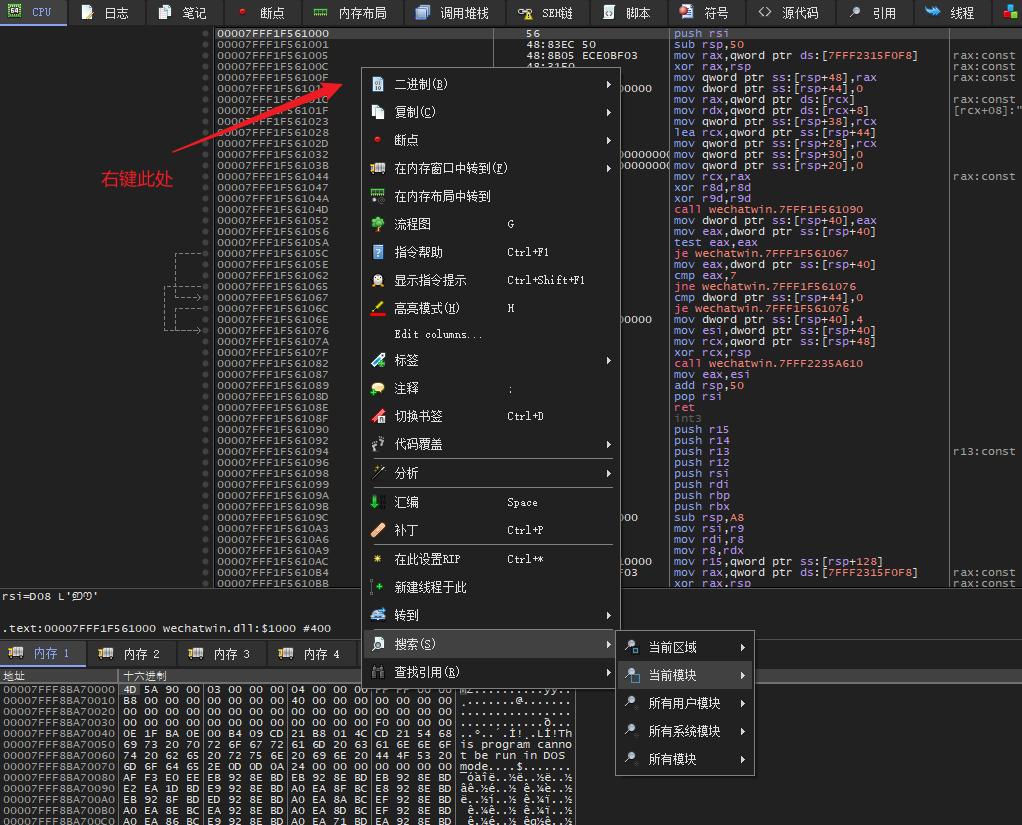Click the 二进制(B) binary icon
The image size is (1022, 825).
(x=378, y=84)
